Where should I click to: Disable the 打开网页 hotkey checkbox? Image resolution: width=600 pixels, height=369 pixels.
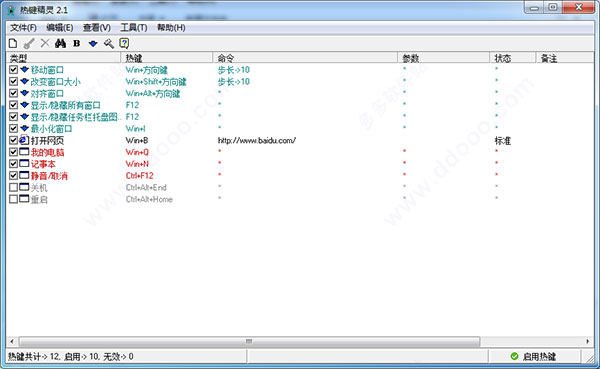13,140
